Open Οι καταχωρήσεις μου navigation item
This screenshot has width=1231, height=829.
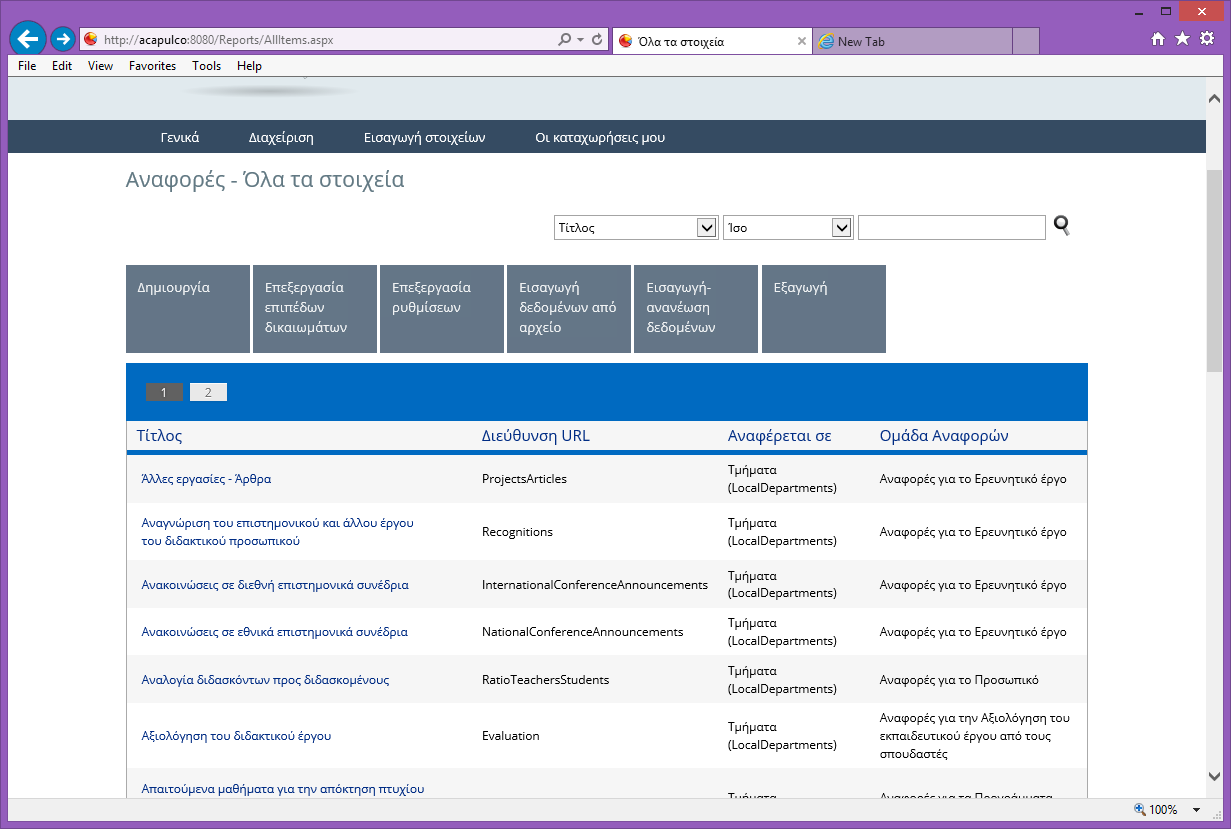tap(600, 138)
